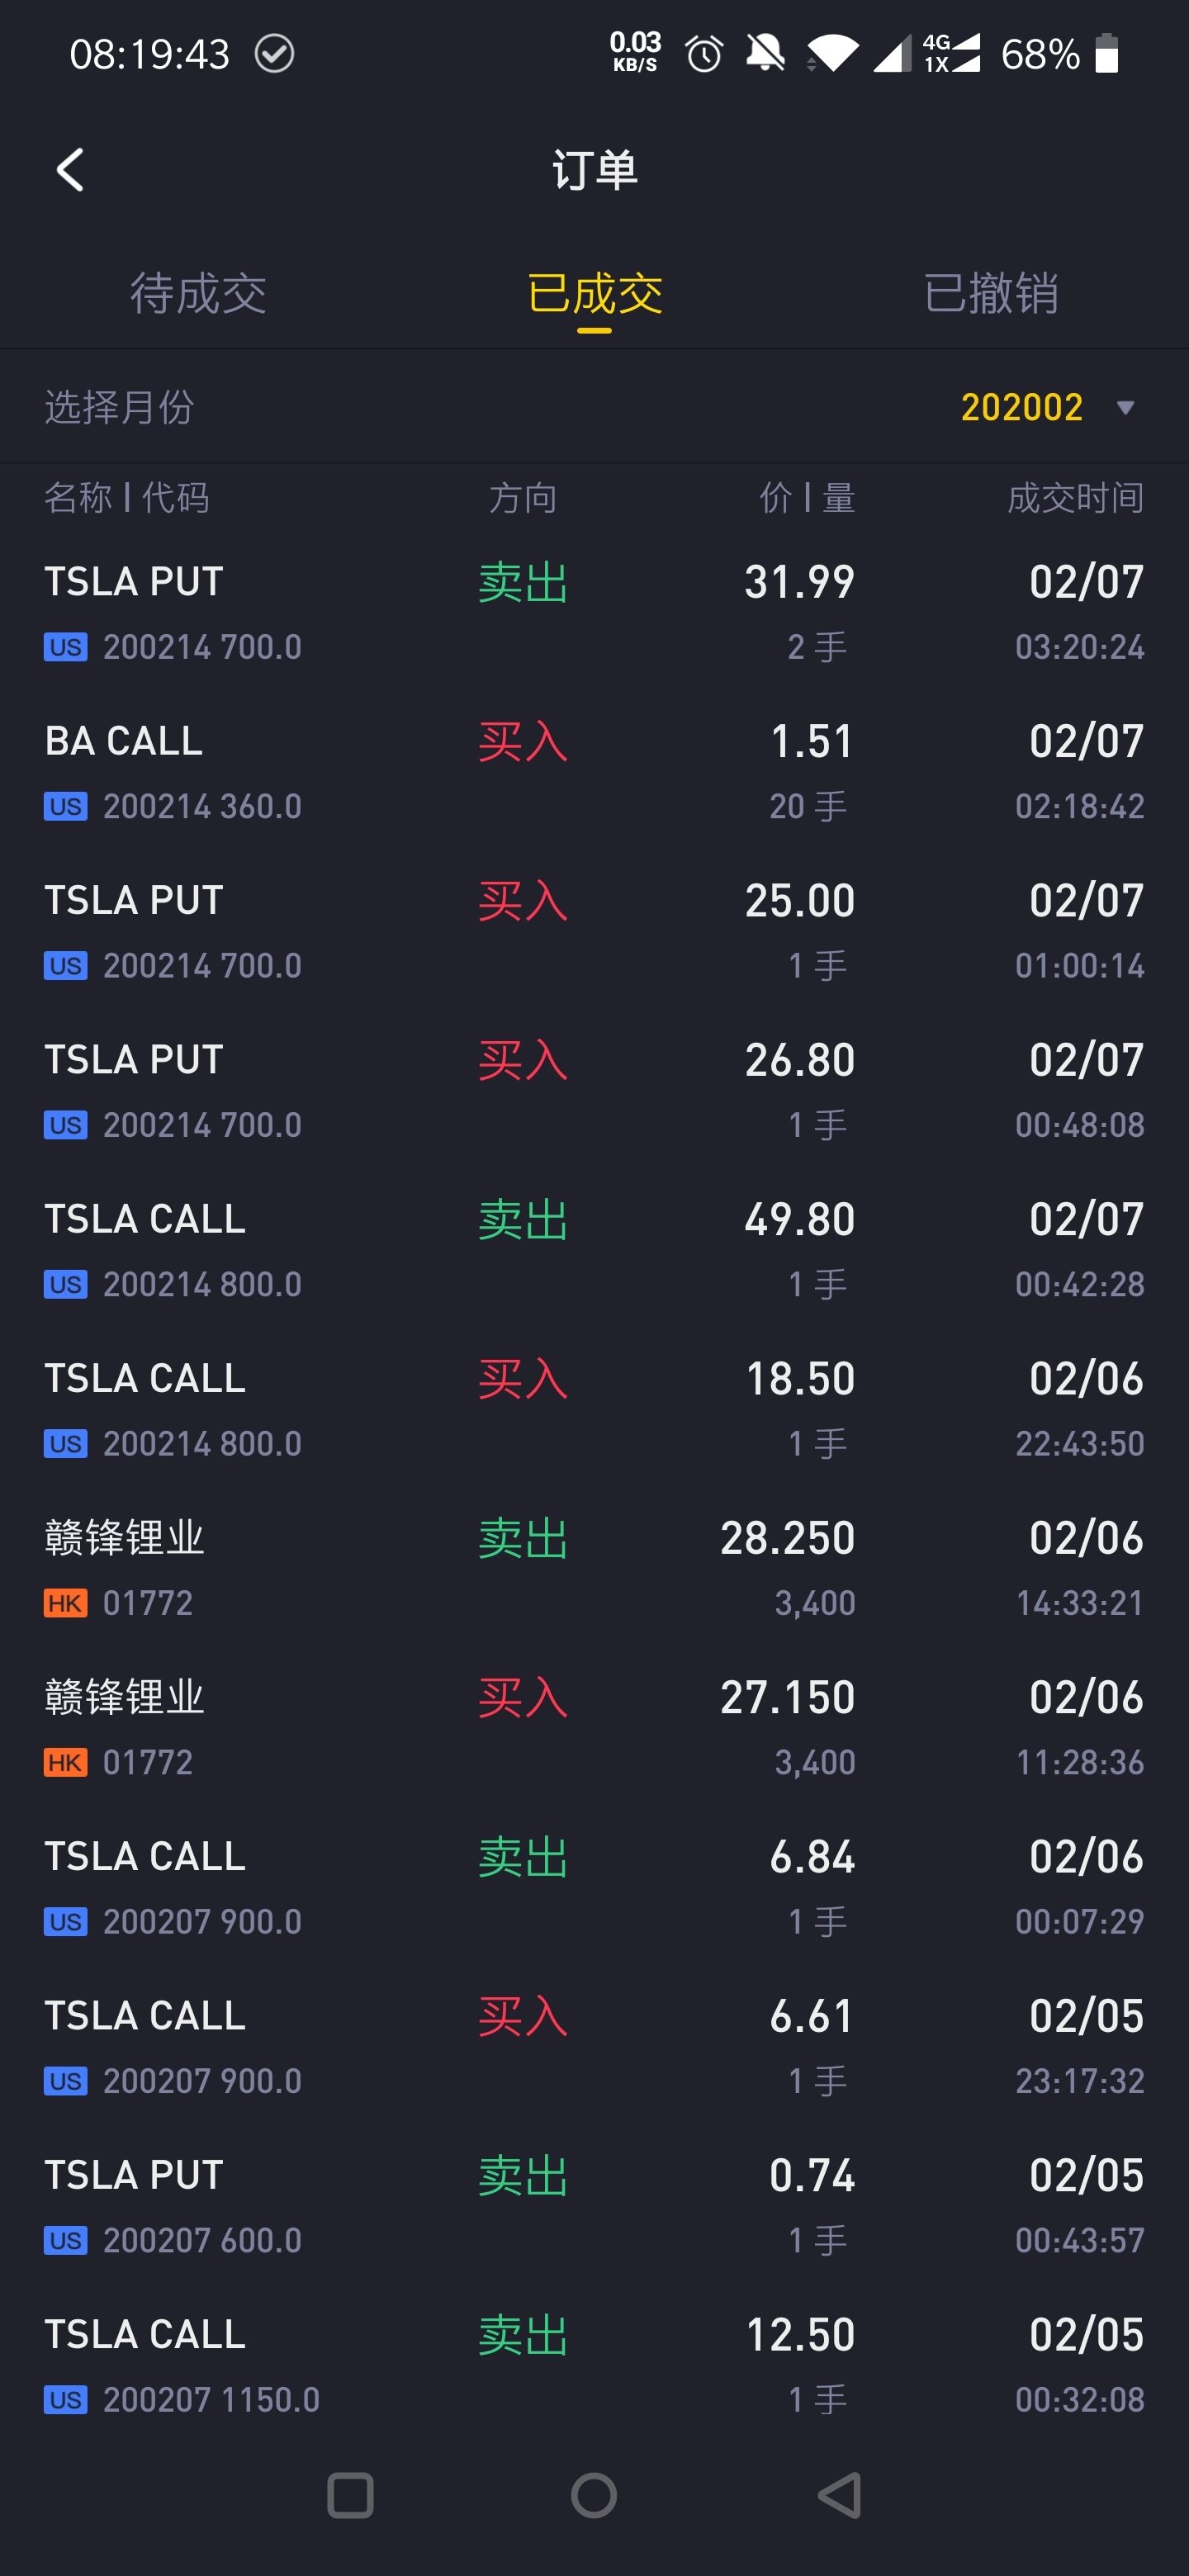Open 赣锋锂业 sell order at 28.250

coord(594,1570)
